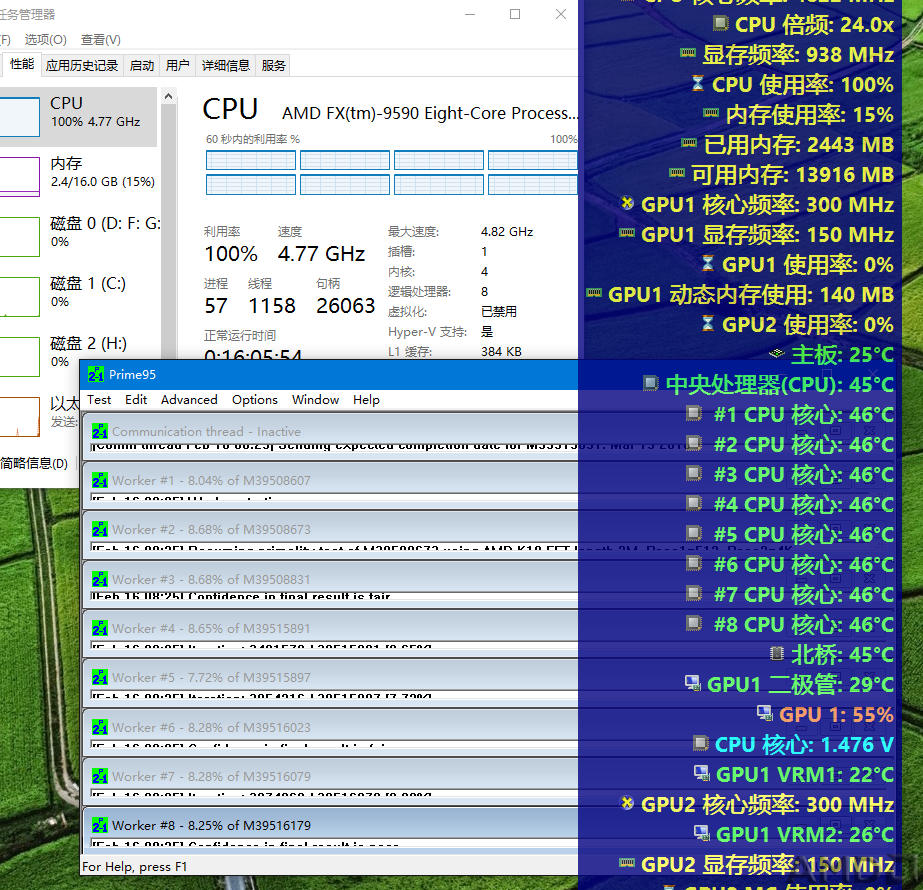Click the monitor icon beside GPU1 二极管

pos(693,683)
